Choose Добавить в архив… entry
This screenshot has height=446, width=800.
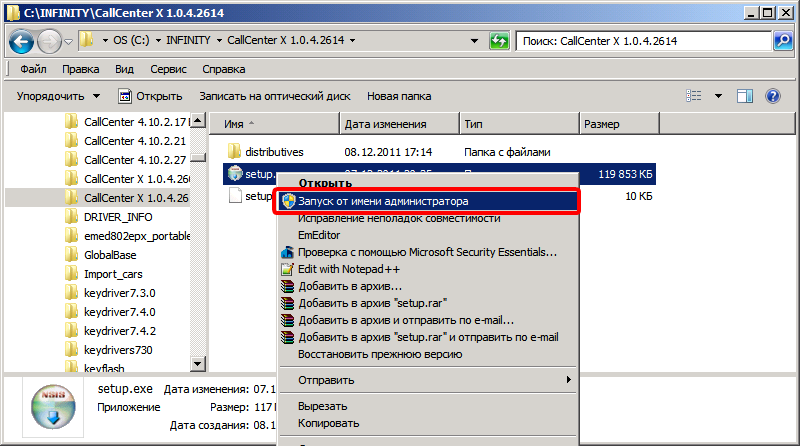pos(350,286)
